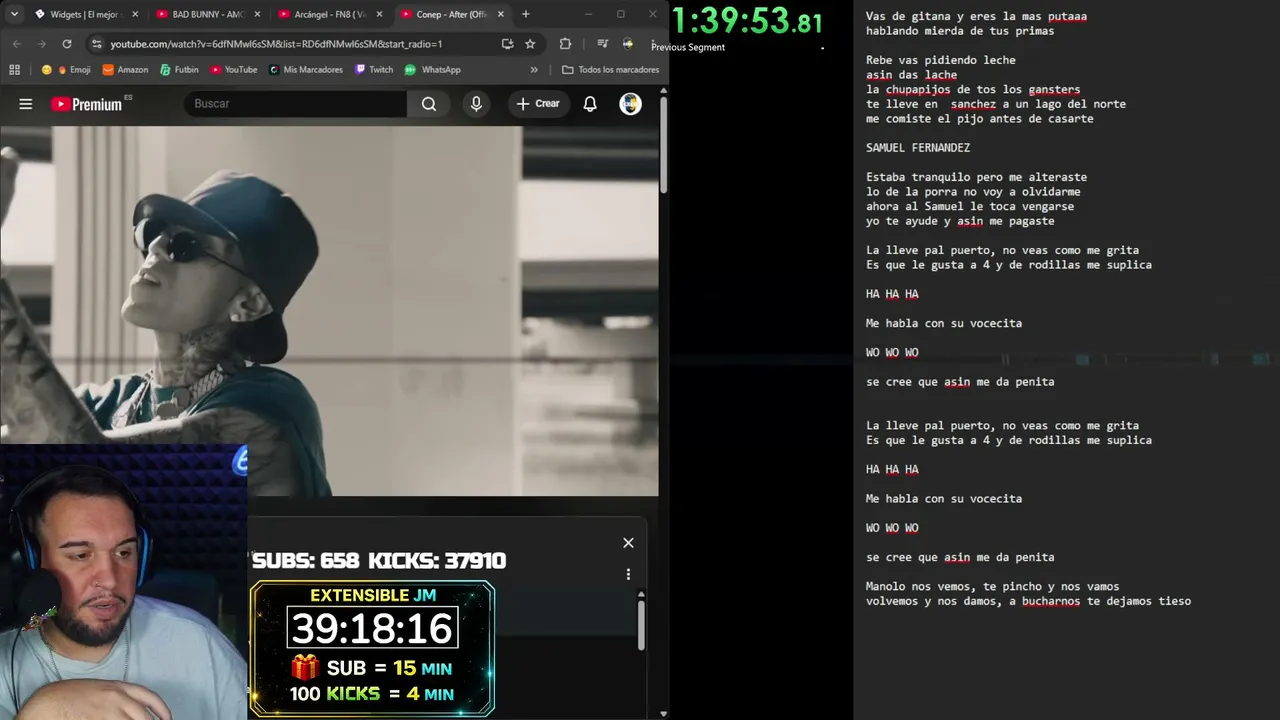The height and width of the screenshot is (720, 1280).
Task: Reload the current YouTube page
Action: pyautogui.click(x=67, y=44)
